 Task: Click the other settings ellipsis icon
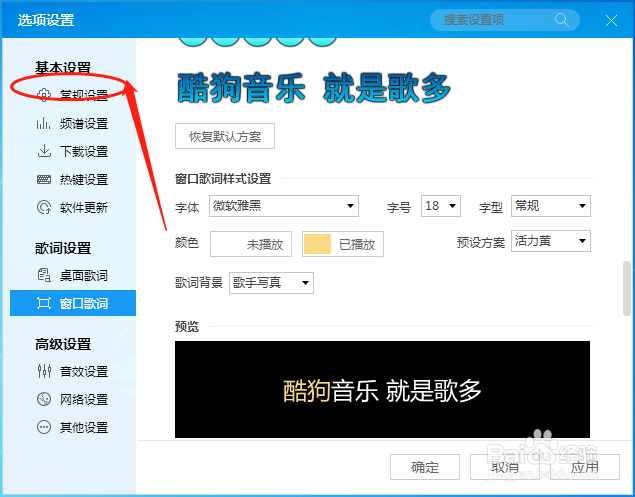pos(44,427)
